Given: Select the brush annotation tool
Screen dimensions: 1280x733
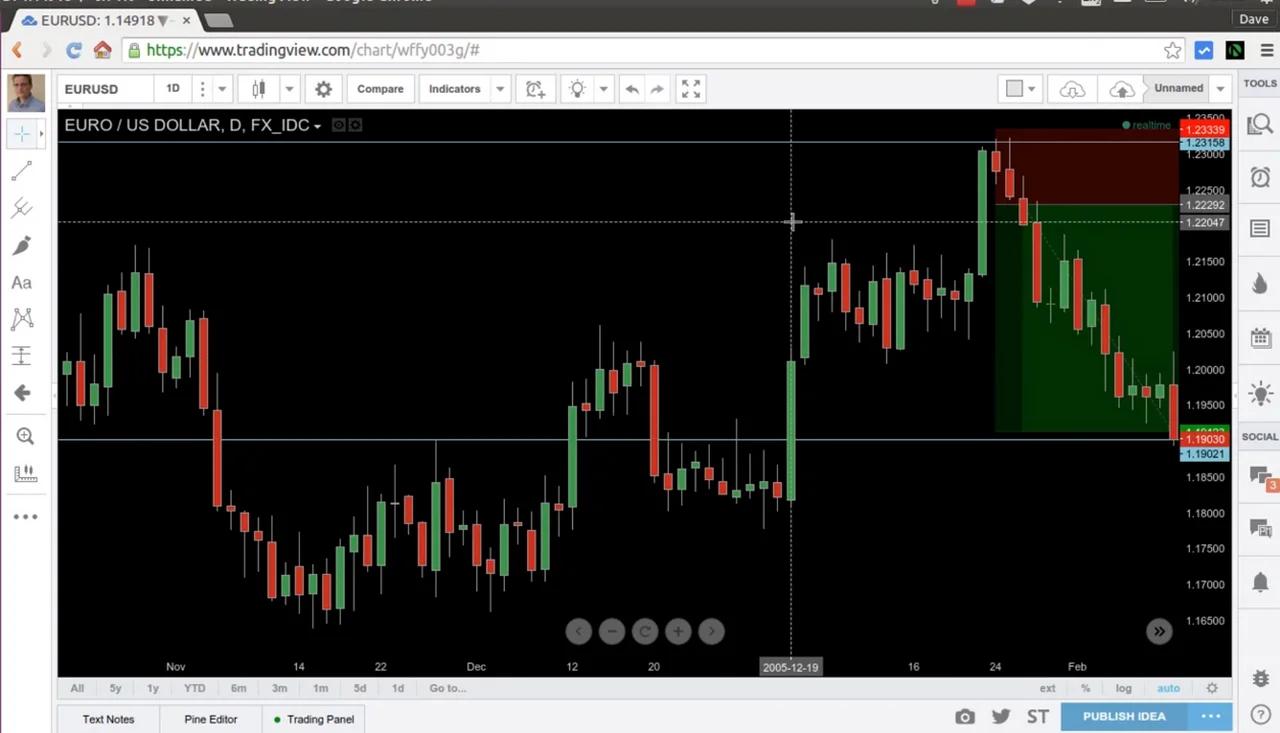Looking at the screenshot, I should (22, 245).
